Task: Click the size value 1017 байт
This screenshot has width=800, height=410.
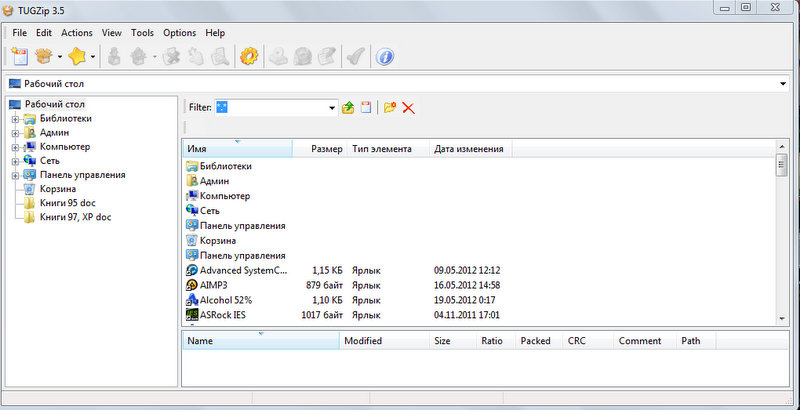Action: click(322, 315)
